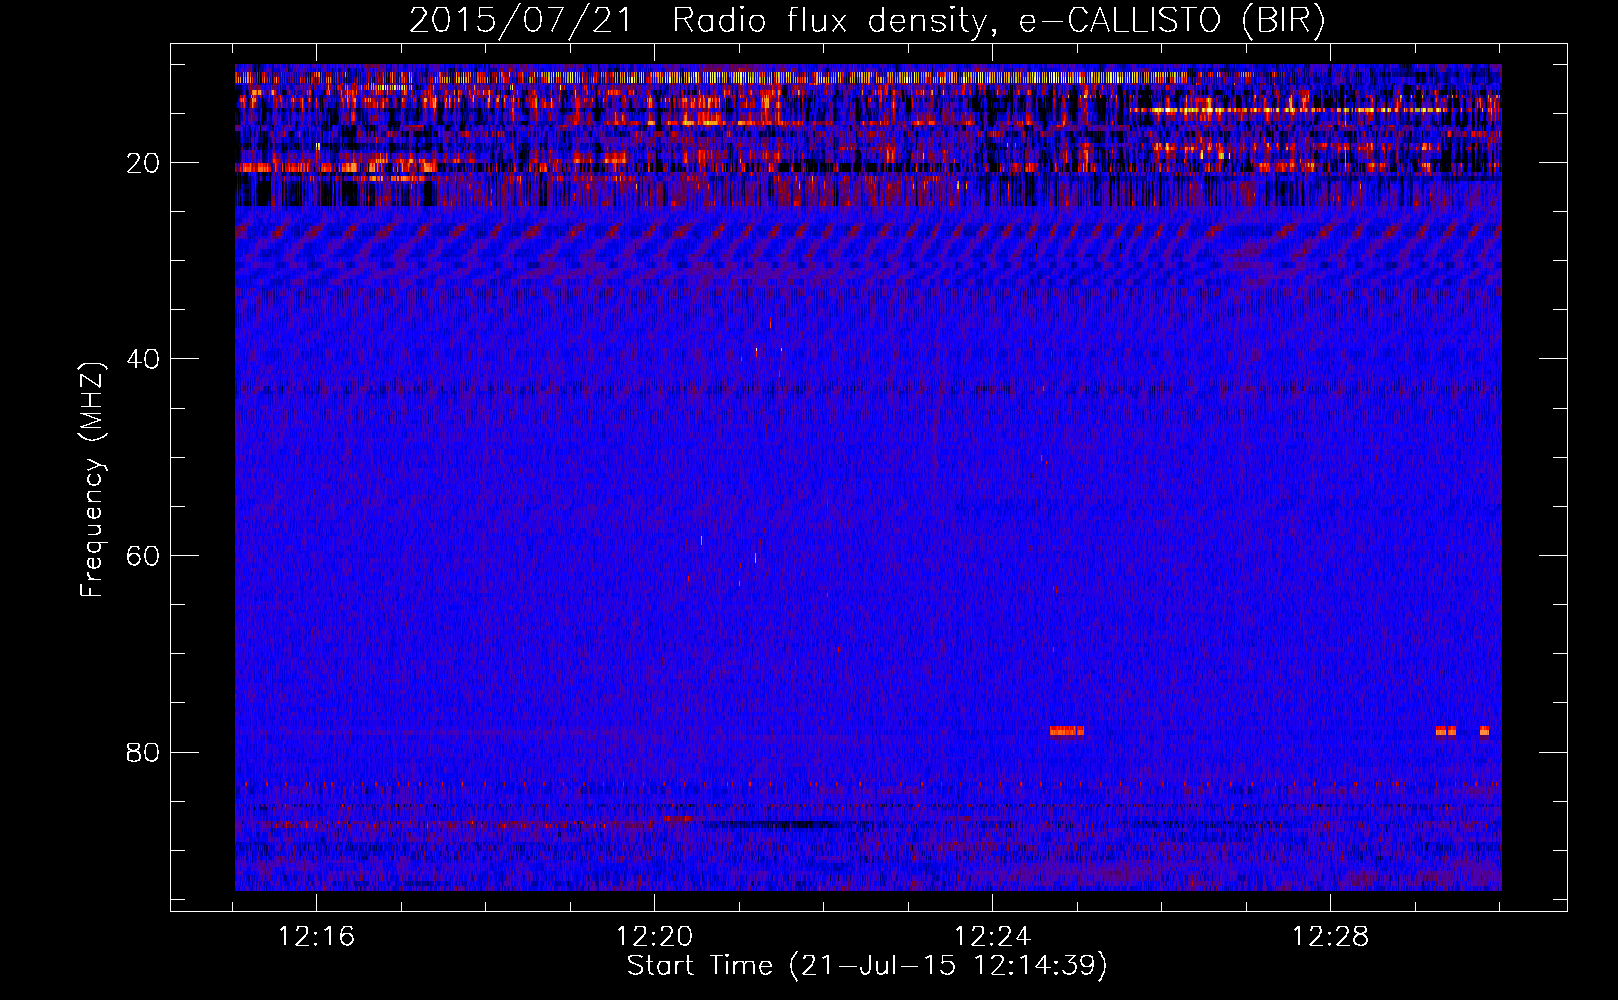Click the plot title 'Radio flux density, e-CALLISTO (BIR)'
The image size is (1618, 1000).
pyautogui.click(x=998, y=21)
